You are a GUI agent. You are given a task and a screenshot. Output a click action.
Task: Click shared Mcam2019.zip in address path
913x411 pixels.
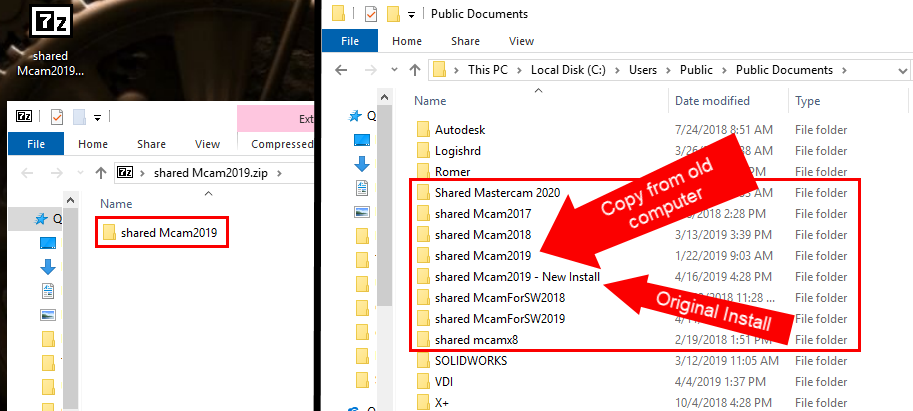[210, 173]
